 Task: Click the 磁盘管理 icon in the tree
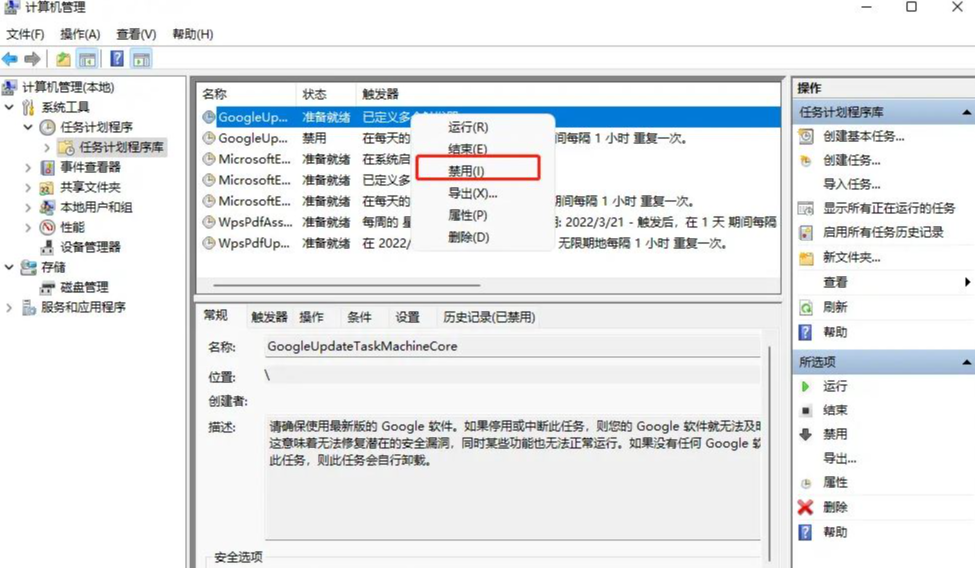click(47, 287)
